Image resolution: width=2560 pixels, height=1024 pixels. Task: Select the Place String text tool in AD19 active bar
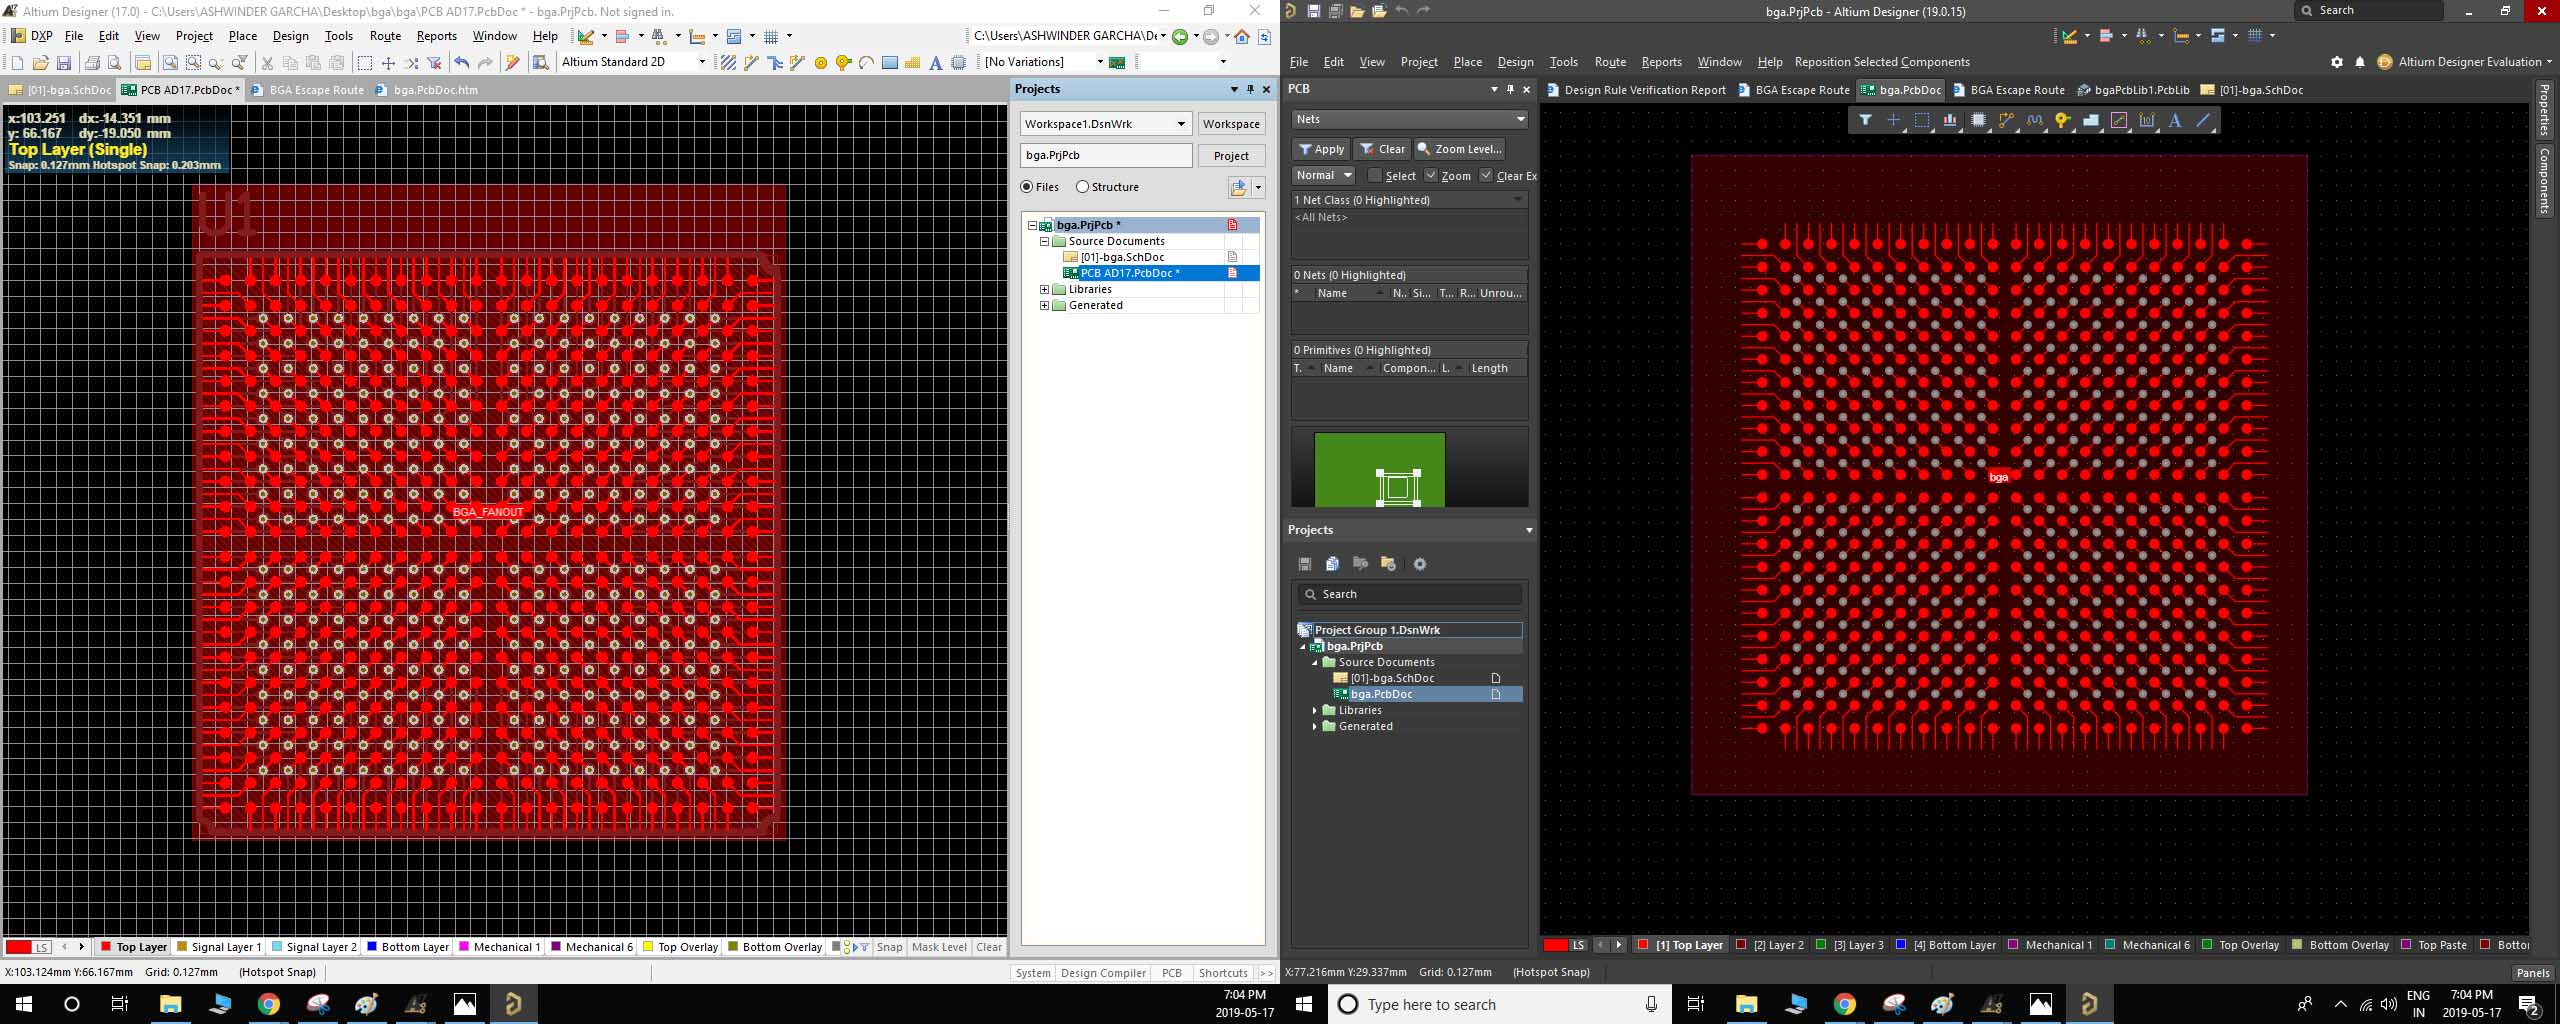click(x=2175, y=121)
